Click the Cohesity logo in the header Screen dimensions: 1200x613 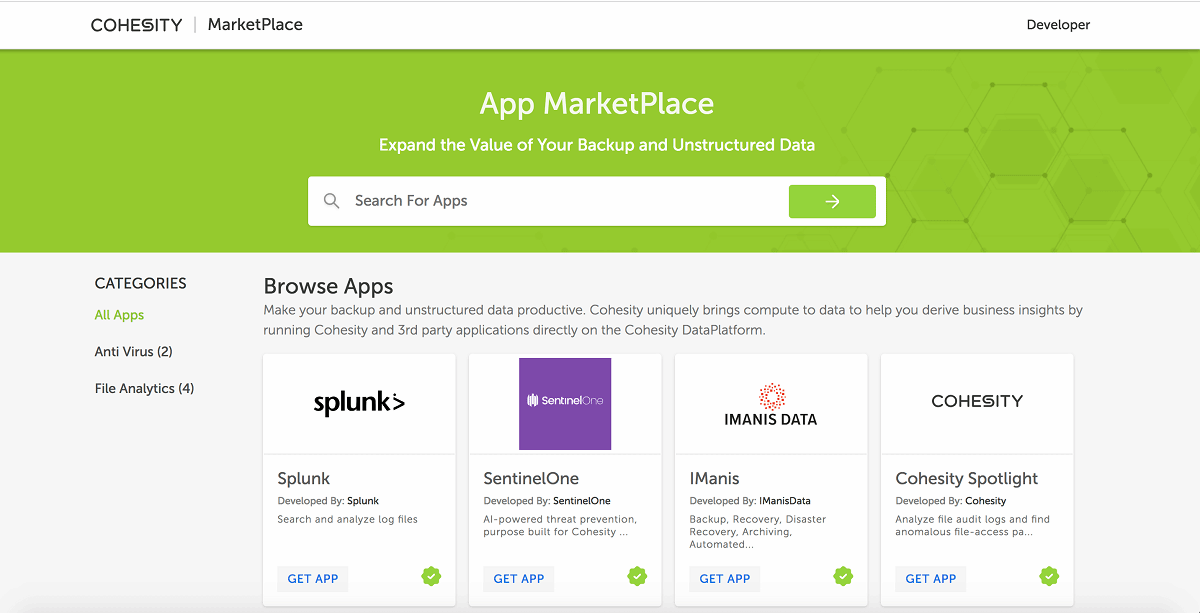tap(136, 24)
